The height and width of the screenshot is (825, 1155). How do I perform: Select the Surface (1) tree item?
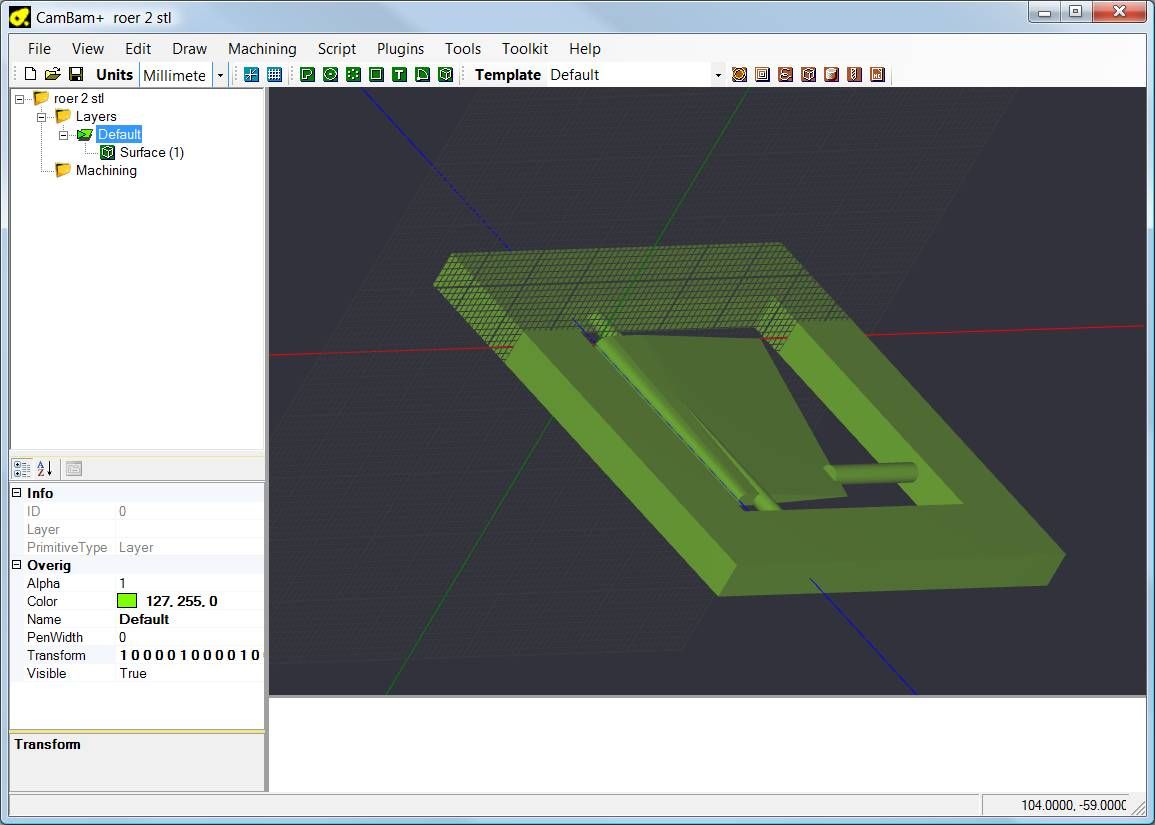pos(151,152)
